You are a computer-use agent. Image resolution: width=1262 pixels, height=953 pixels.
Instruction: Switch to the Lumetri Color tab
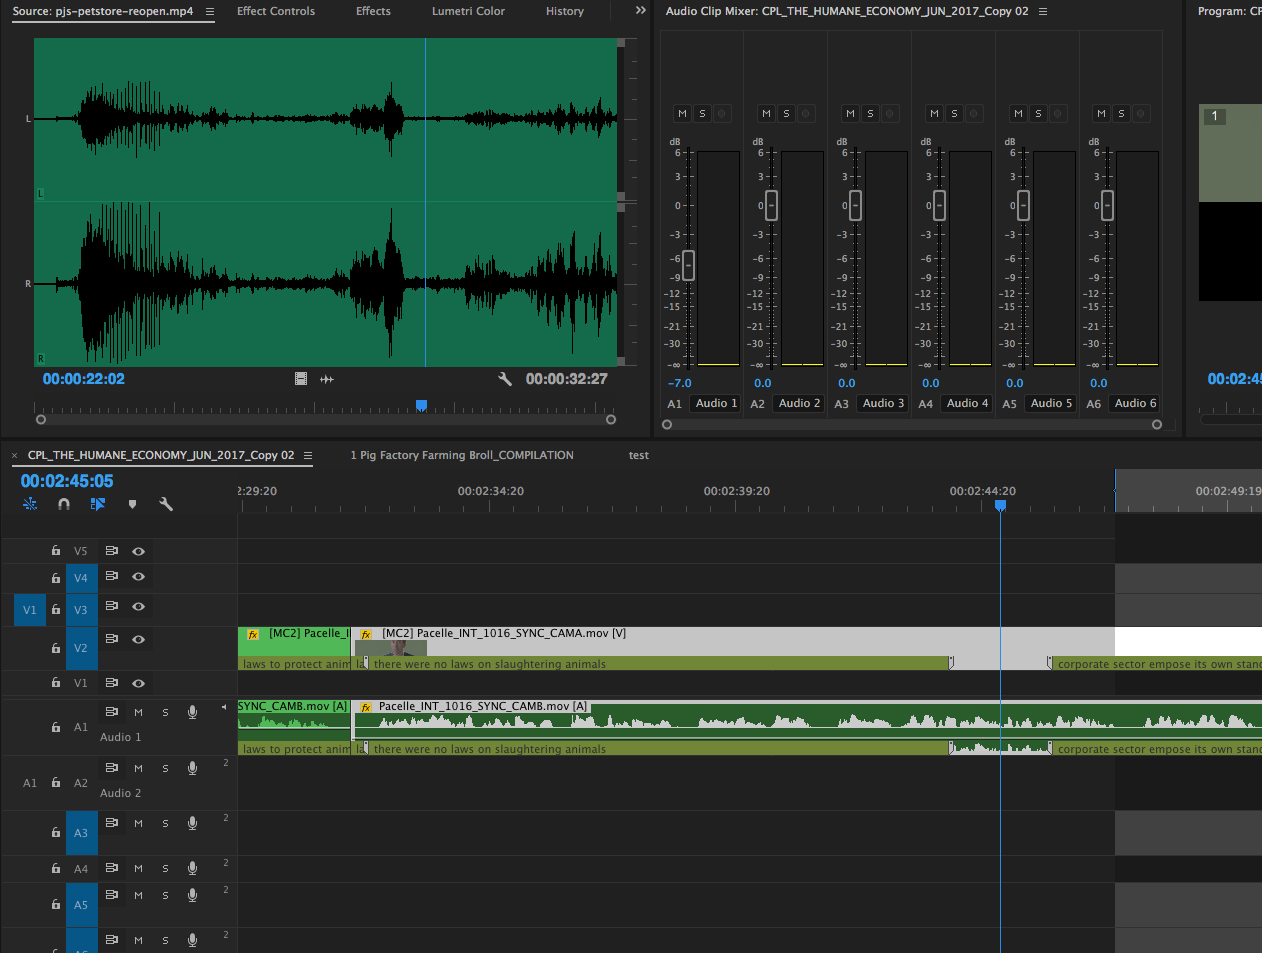tap(467, 11)
